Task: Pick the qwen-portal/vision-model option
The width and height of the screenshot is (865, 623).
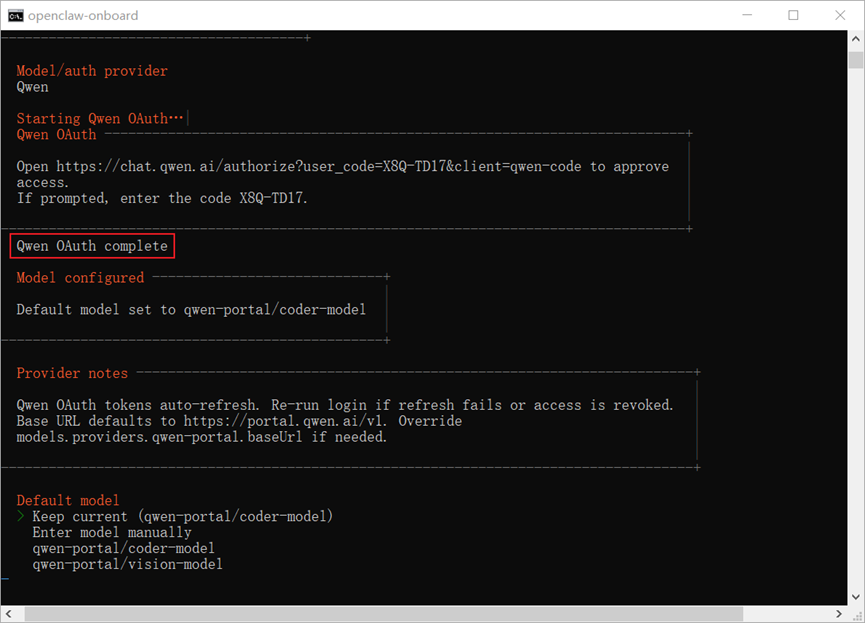Action: pyautogui.click(x=127, y=564)
